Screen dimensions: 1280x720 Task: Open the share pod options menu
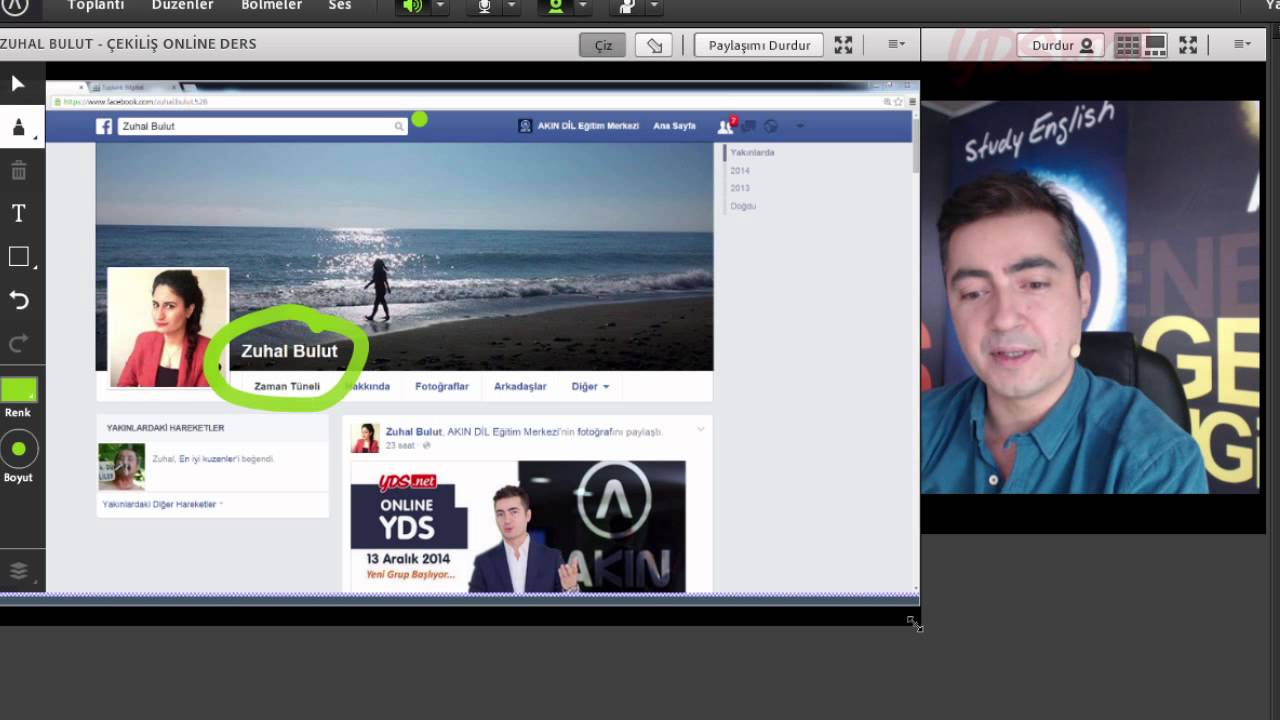(897, 45)
